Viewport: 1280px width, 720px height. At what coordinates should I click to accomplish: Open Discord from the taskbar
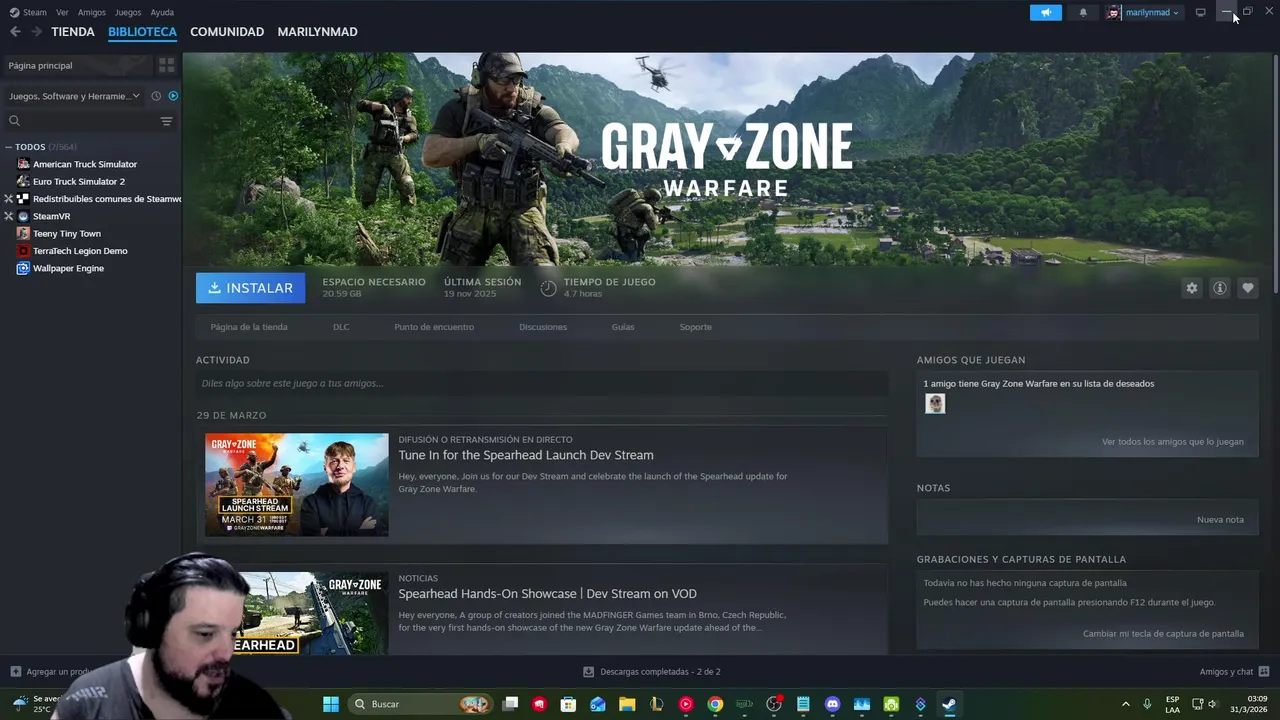[832, 704]
